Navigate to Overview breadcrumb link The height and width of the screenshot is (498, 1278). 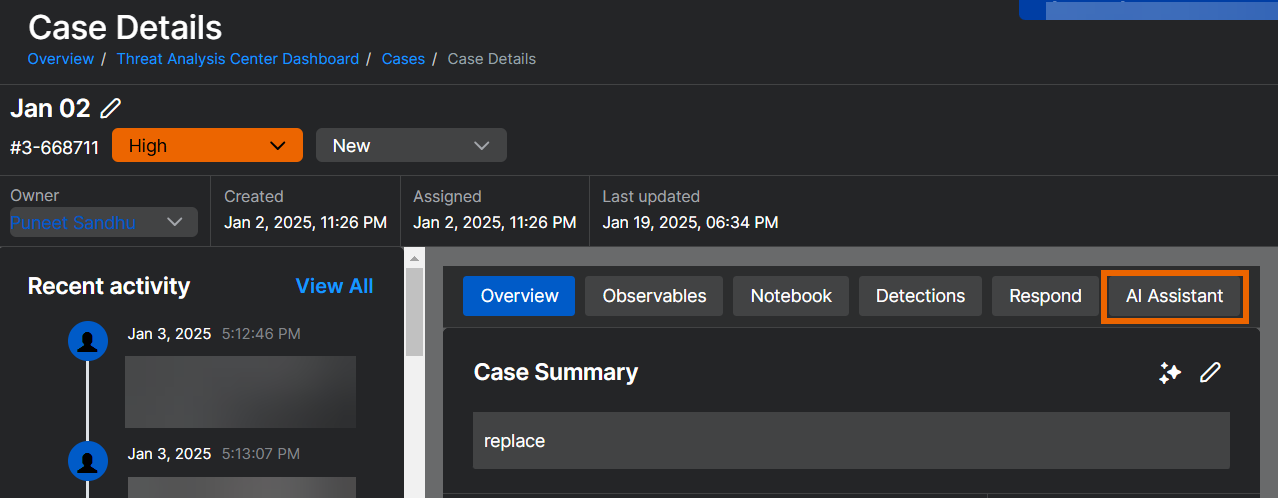click(60, 59)
